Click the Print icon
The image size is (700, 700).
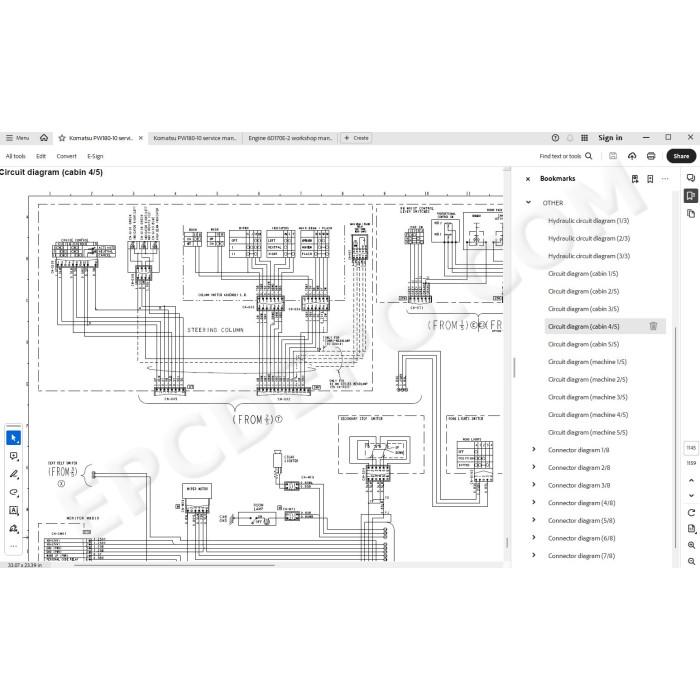click(x=651, y=156)
